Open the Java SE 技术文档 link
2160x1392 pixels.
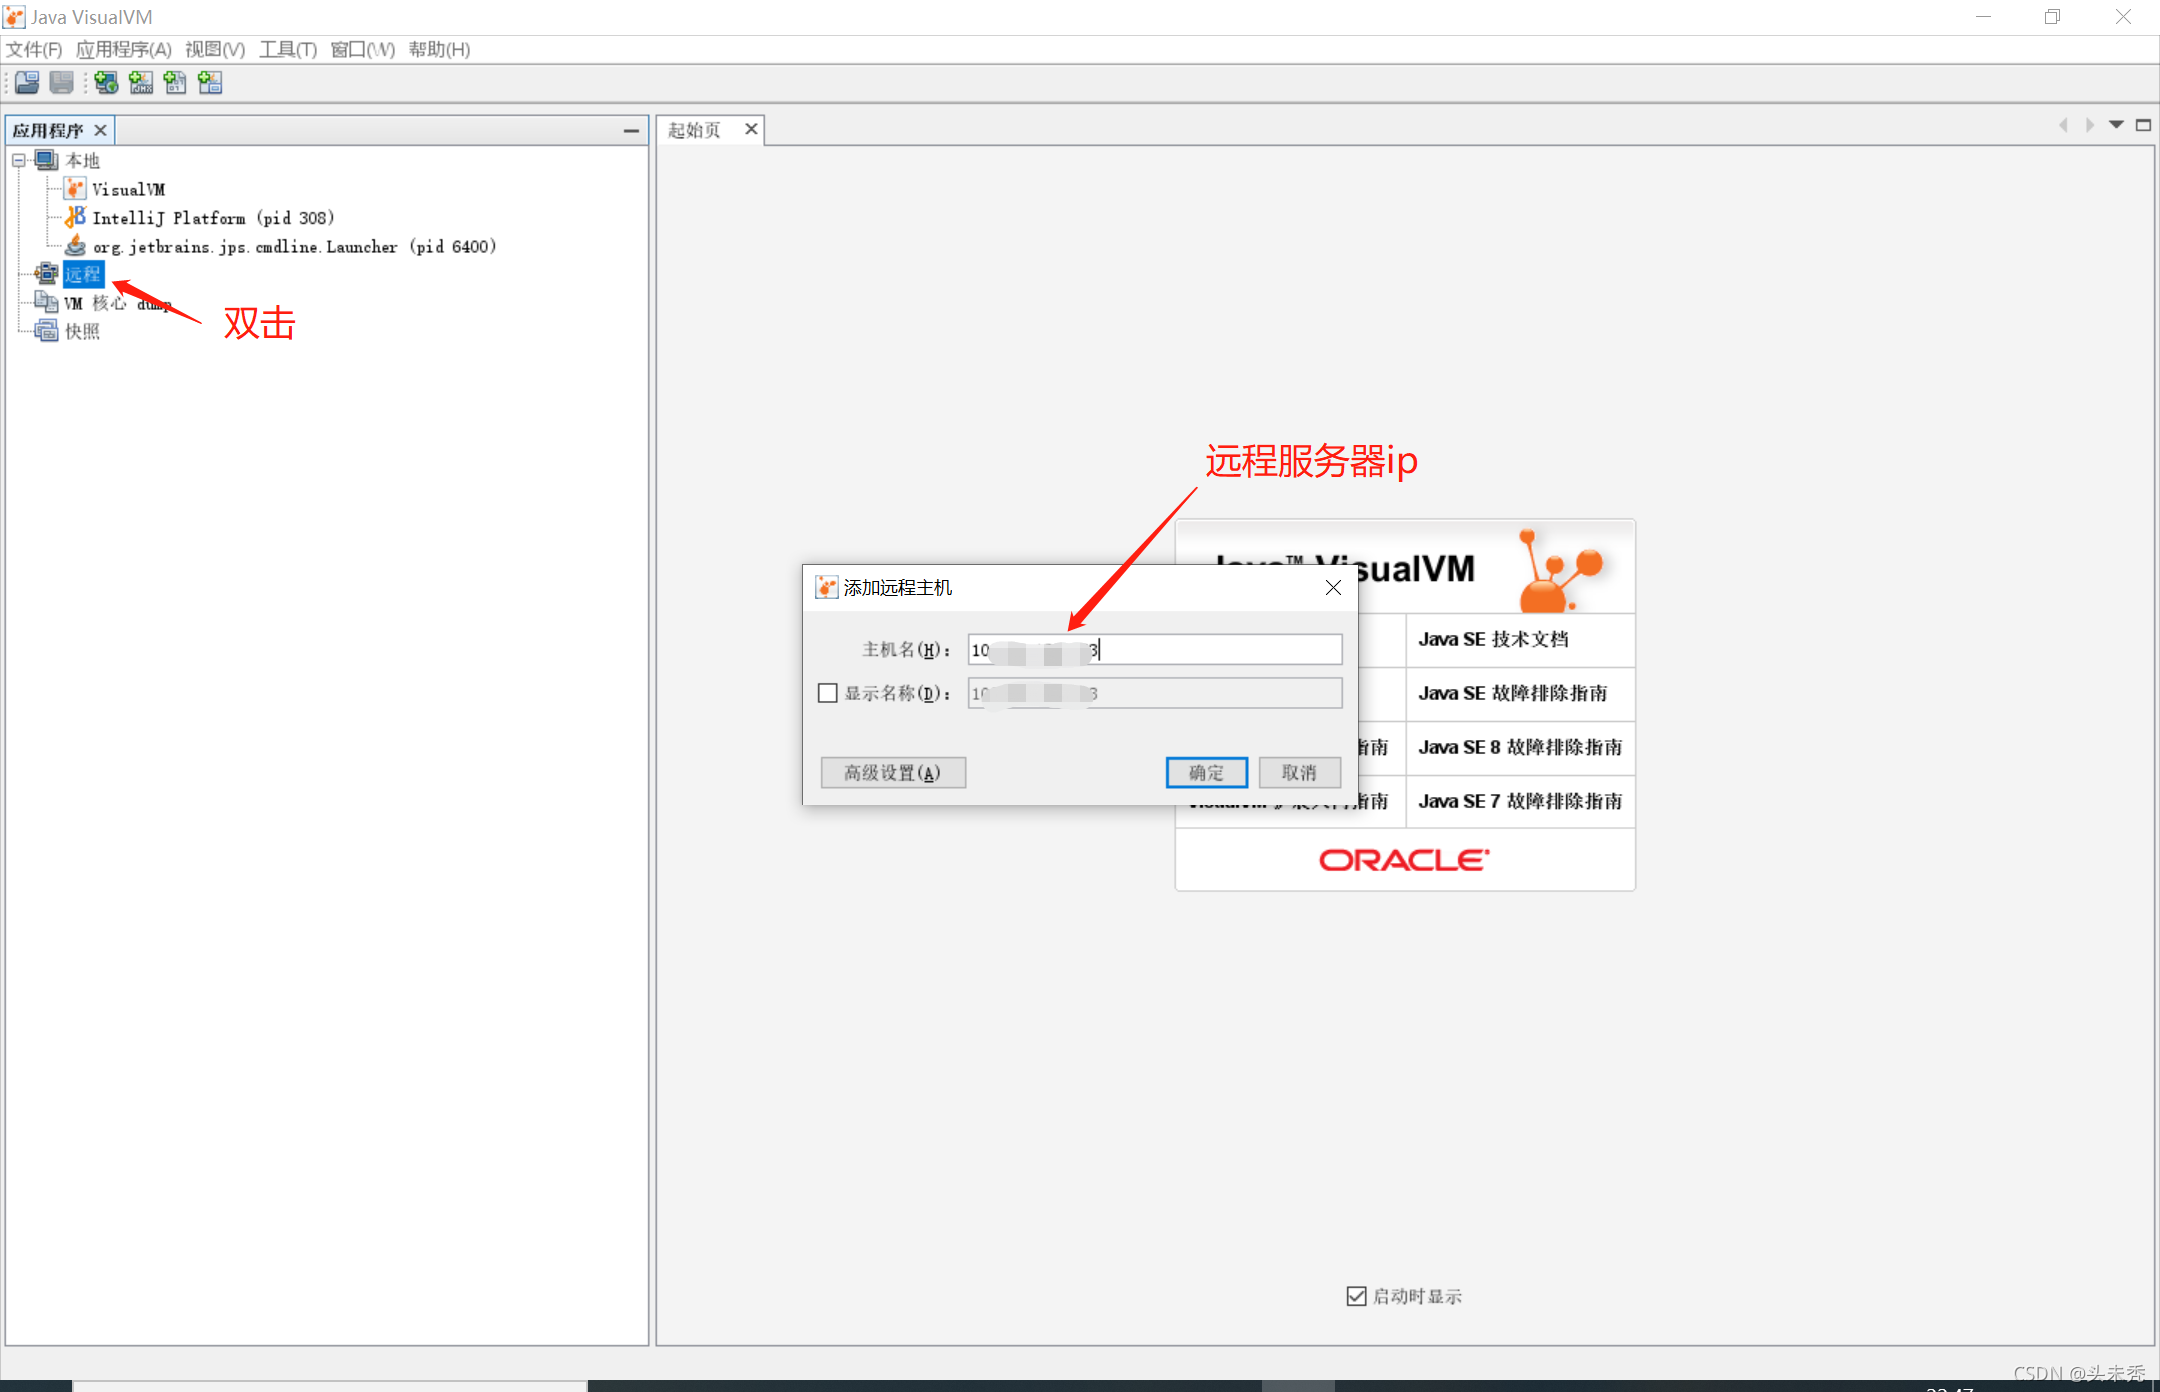pyautogui.click(x=1494, y=640)
